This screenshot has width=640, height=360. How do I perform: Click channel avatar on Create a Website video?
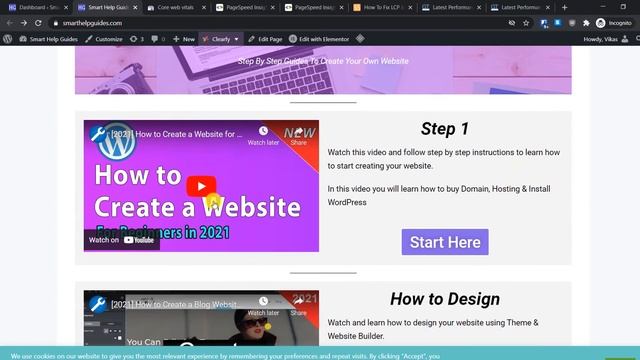pyautogui.click(x=98, y=134)
